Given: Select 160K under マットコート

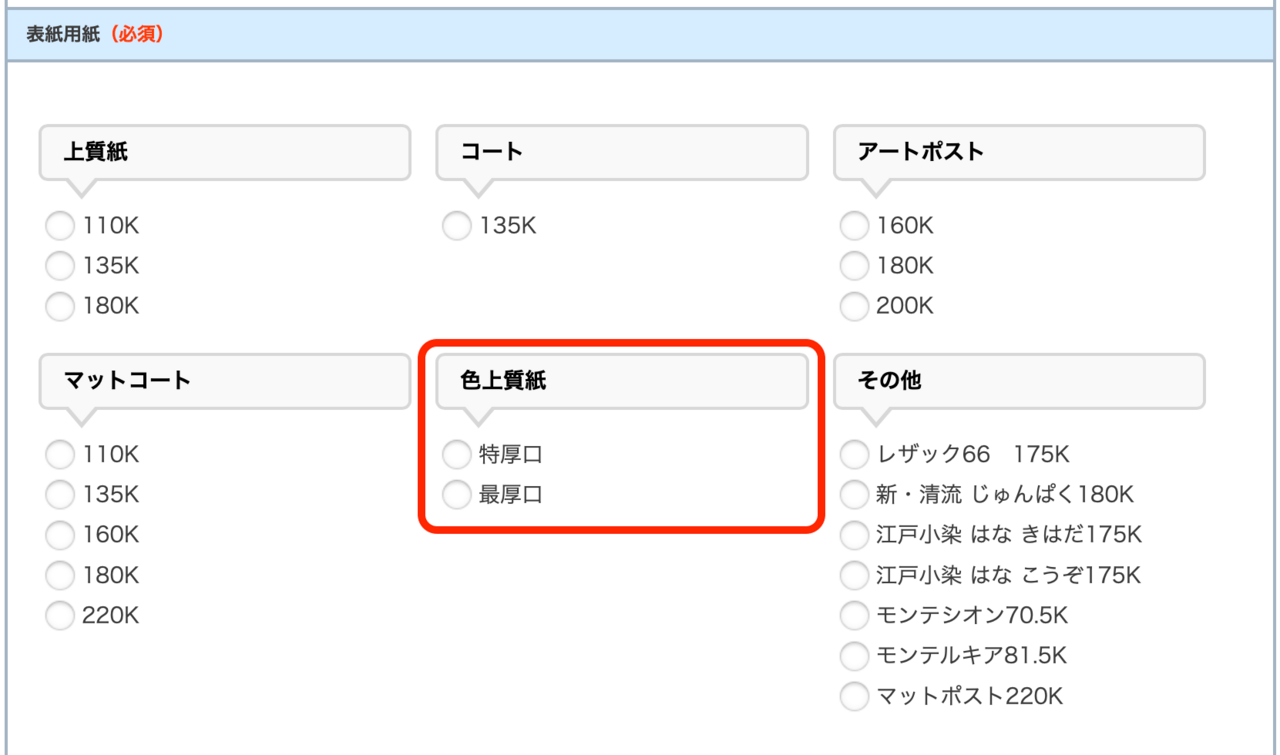Looking at the screenshot, I should click(x=59, y=535).
